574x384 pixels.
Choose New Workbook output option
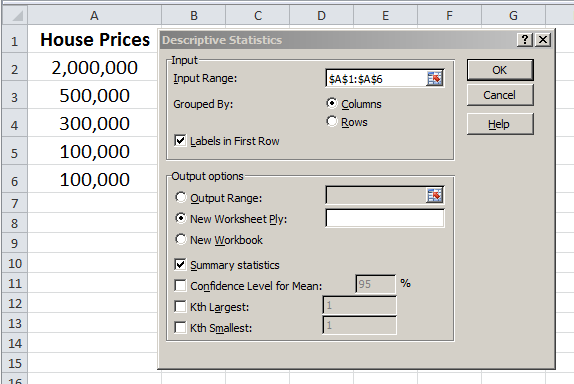click(x=180, y=239)
